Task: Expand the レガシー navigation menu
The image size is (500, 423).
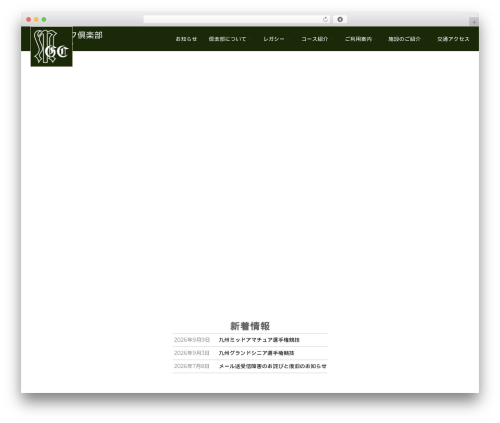Action: 274,39
